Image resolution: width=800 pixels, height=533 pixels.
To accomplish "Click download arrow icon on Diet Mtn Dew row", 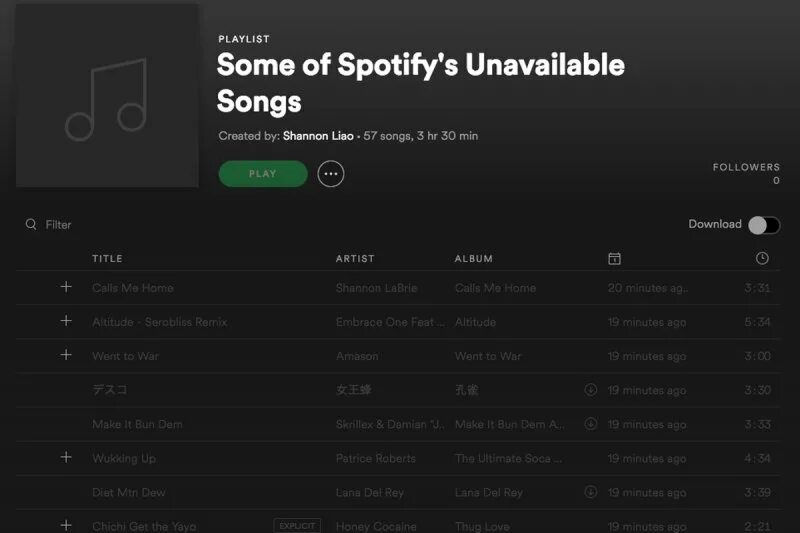I will point(591,491).
